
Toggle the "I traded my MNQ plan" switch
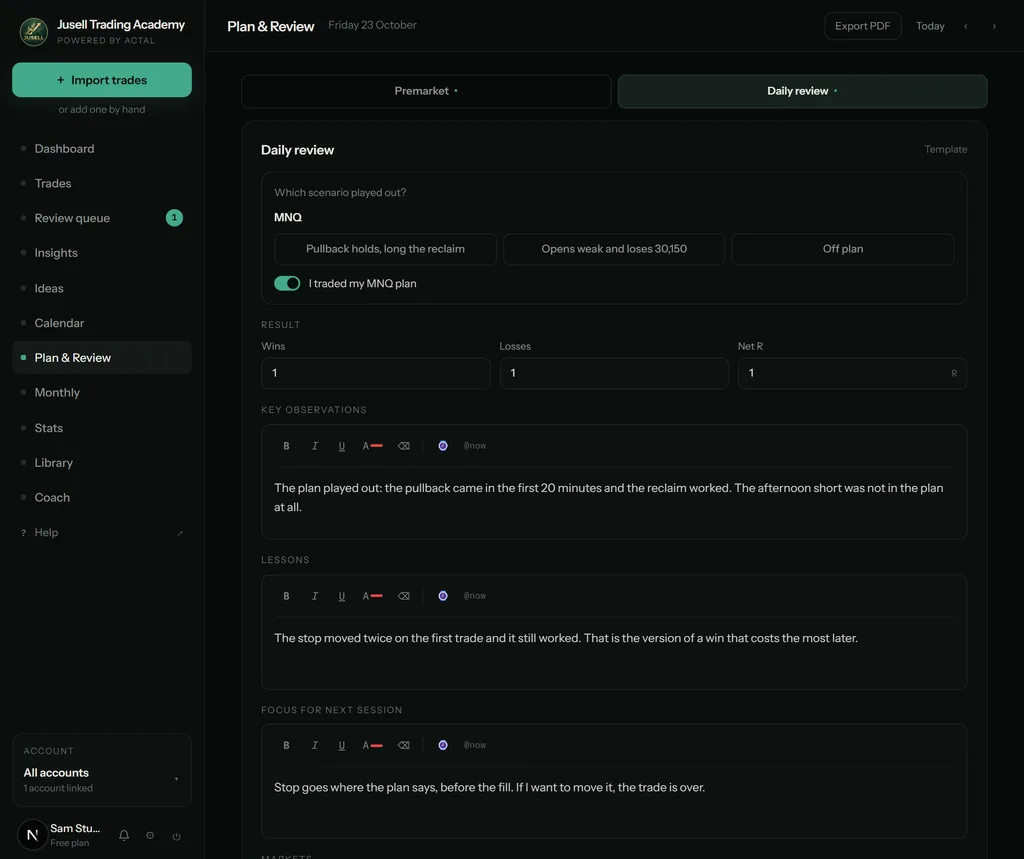point(287,283)
